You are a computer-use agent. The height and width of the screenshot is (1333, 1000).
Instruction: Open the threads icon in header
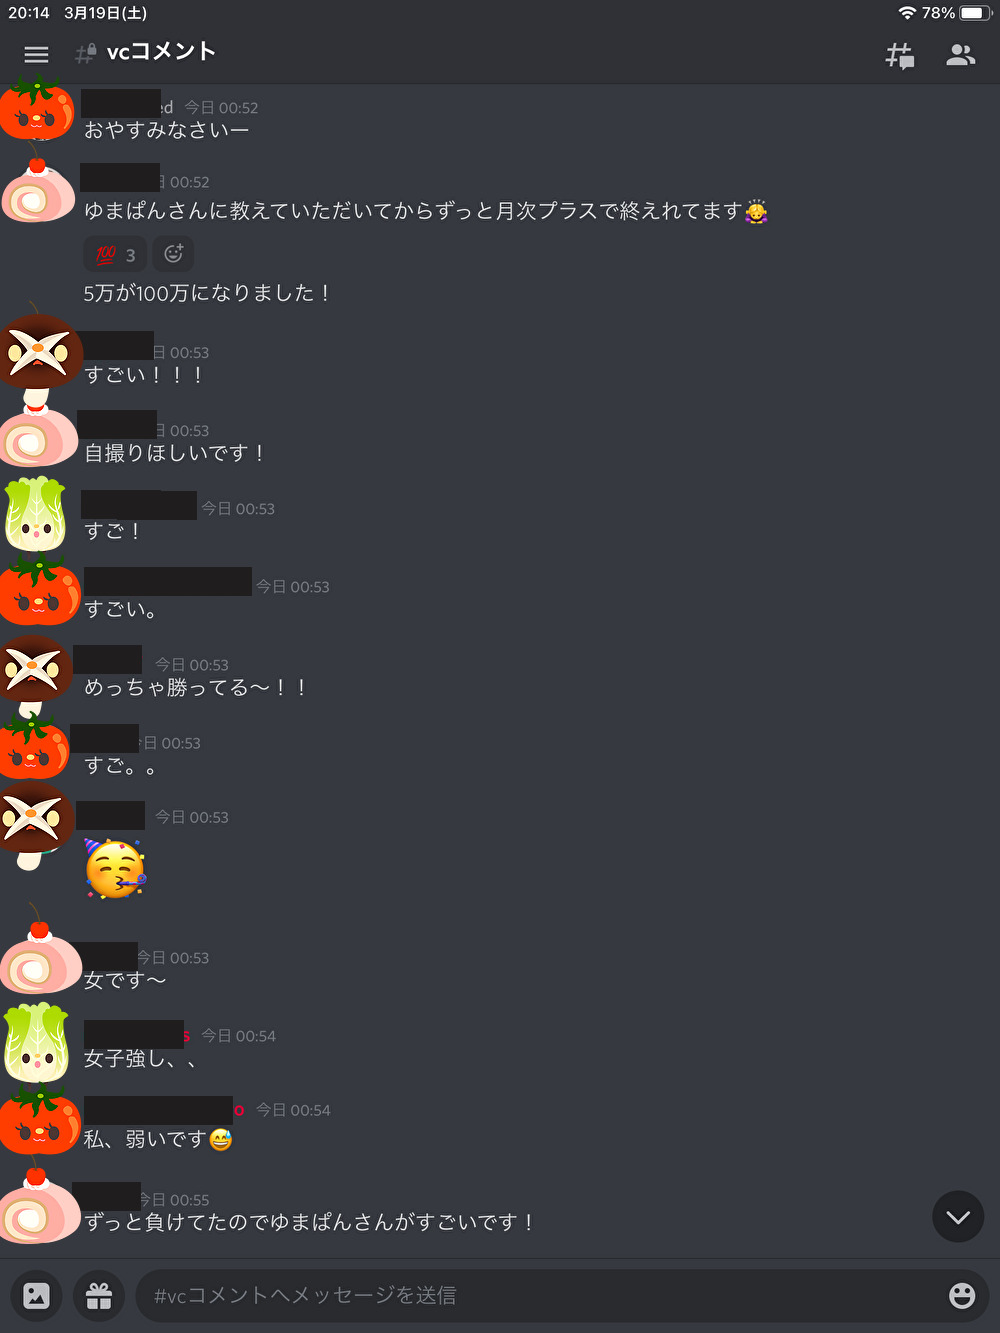click(900, 55)
